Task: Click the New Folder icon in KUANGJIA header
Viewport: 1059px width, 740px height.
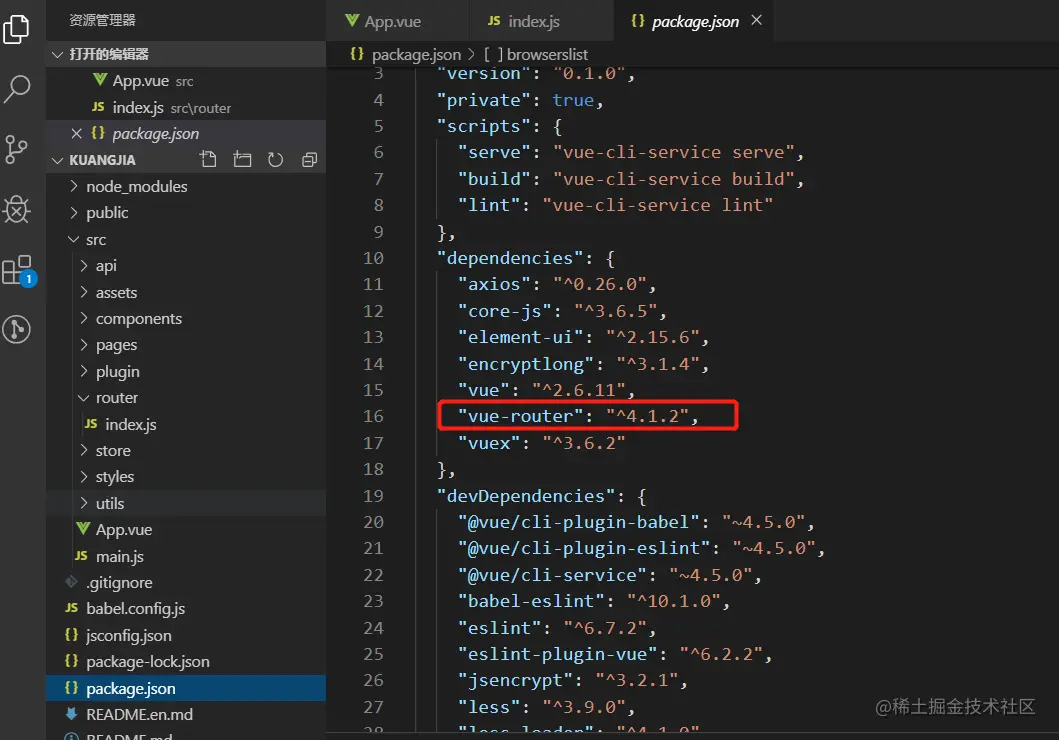Action: tap(242, 160)
